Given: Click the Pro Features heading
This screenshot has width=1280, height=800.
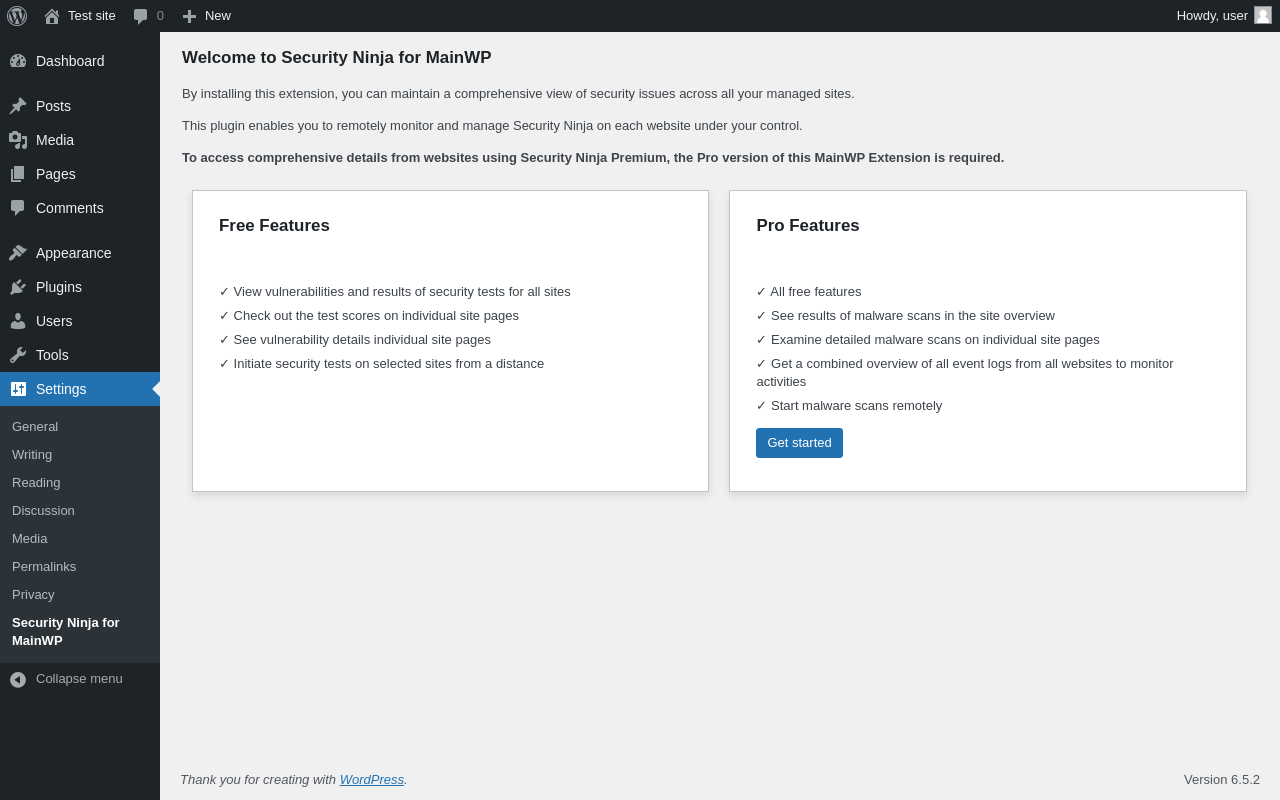Looking at the screenshot, I should click(808, 226).
